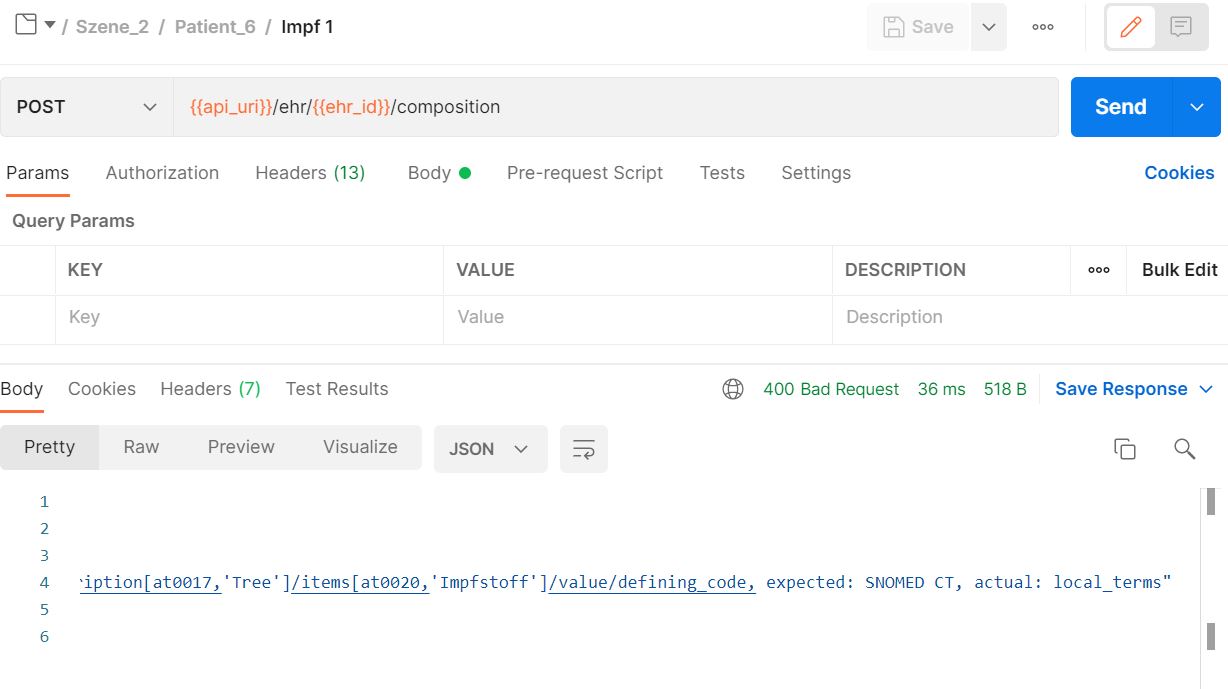Expand the Save button options

989,27
